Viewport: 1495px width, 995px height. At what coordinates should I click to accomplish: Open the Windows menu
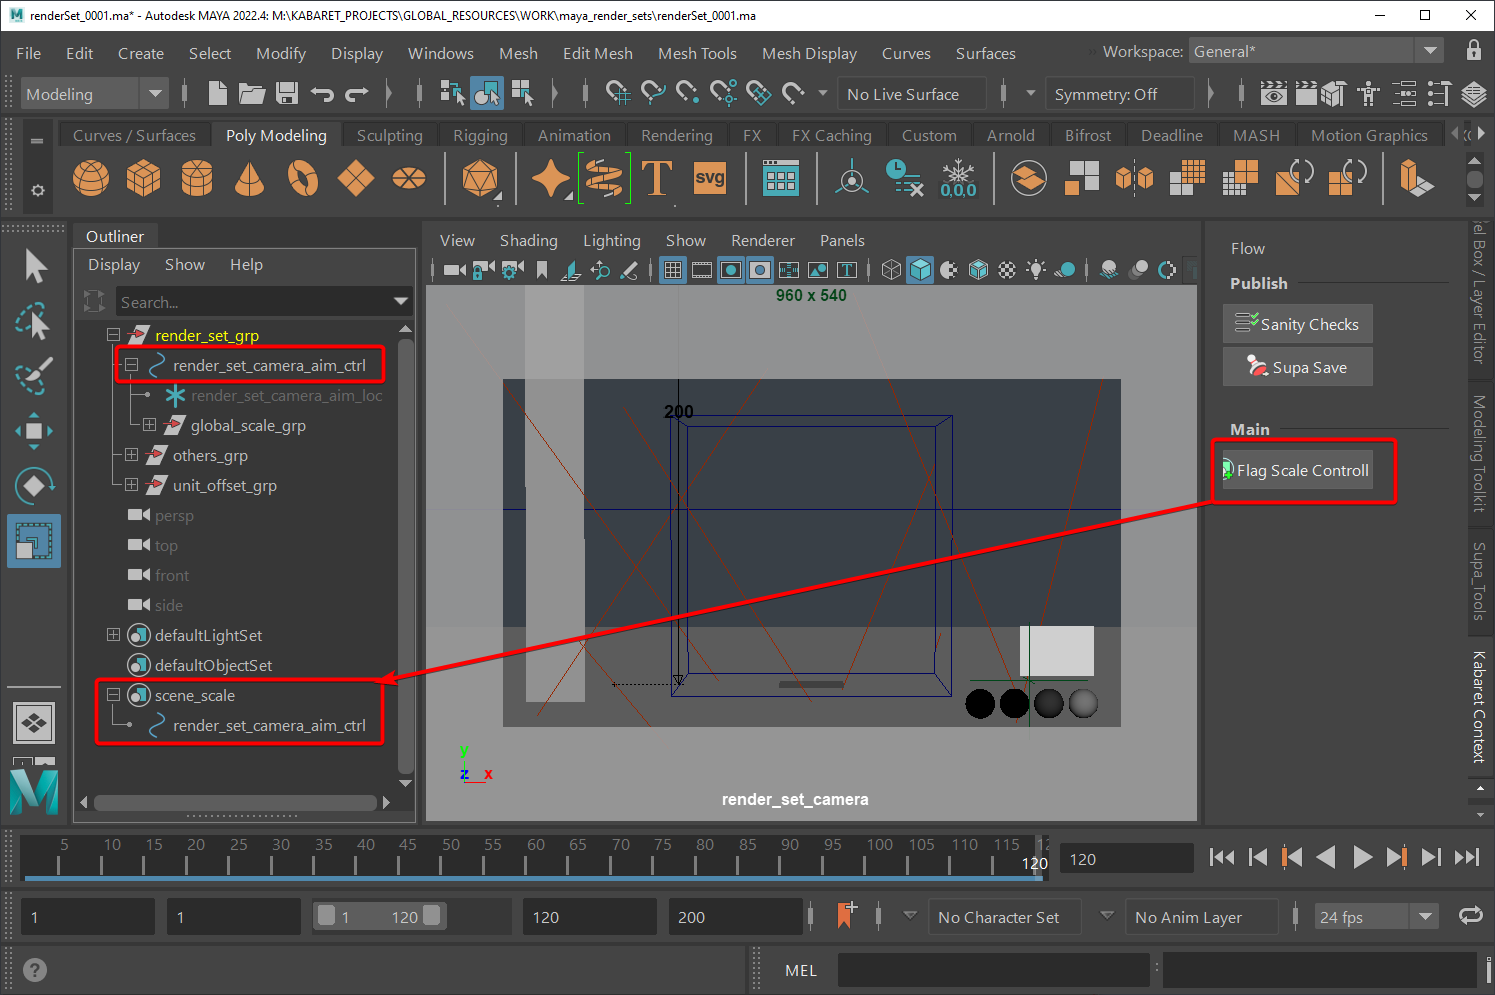click(x=440, y=53)
